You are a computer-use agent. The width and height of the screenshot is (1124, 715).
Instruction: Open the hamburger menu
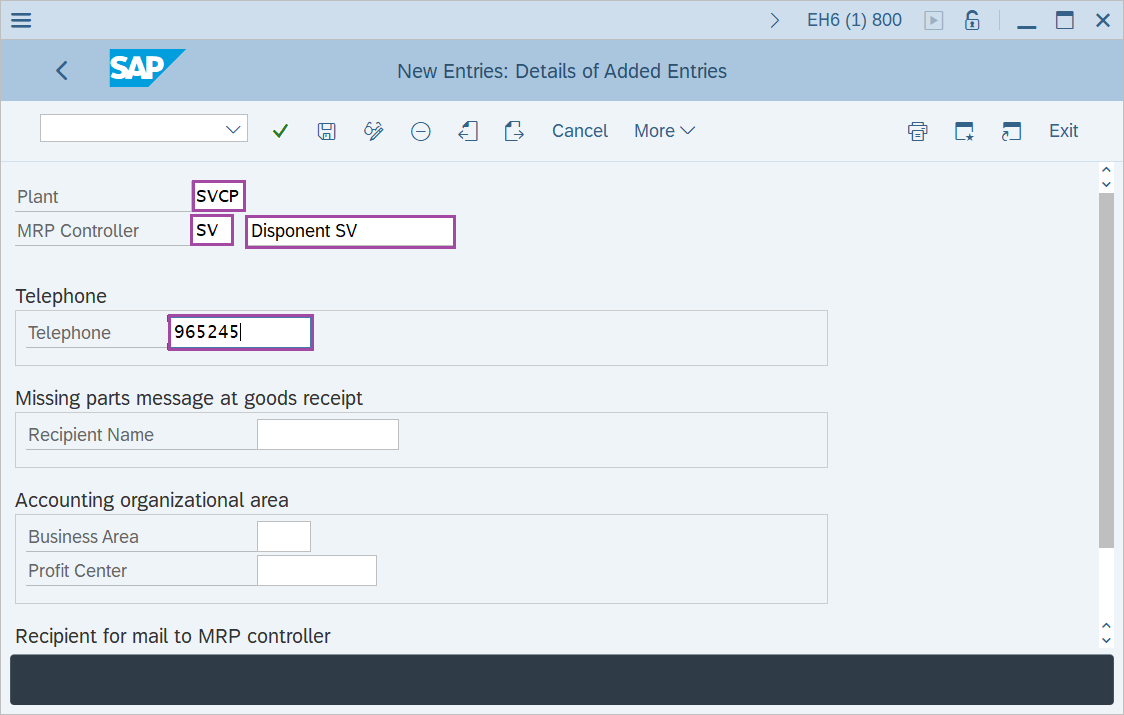pos(20,19)
